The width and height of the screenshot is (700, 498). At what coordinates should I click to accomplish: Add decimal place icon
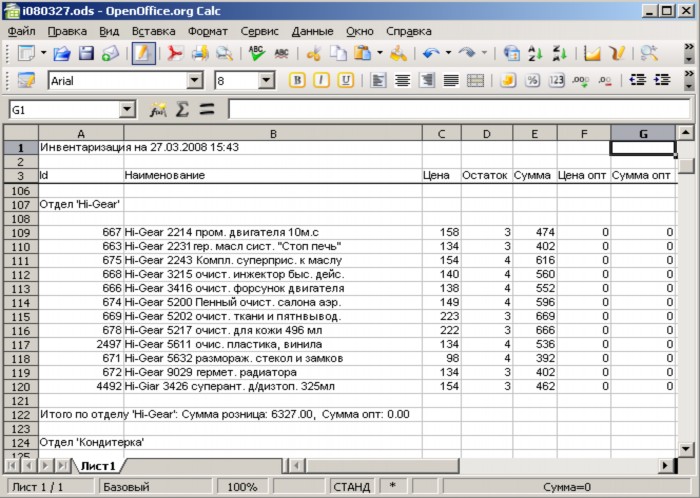pyautogui.click(x=581, y=81)
